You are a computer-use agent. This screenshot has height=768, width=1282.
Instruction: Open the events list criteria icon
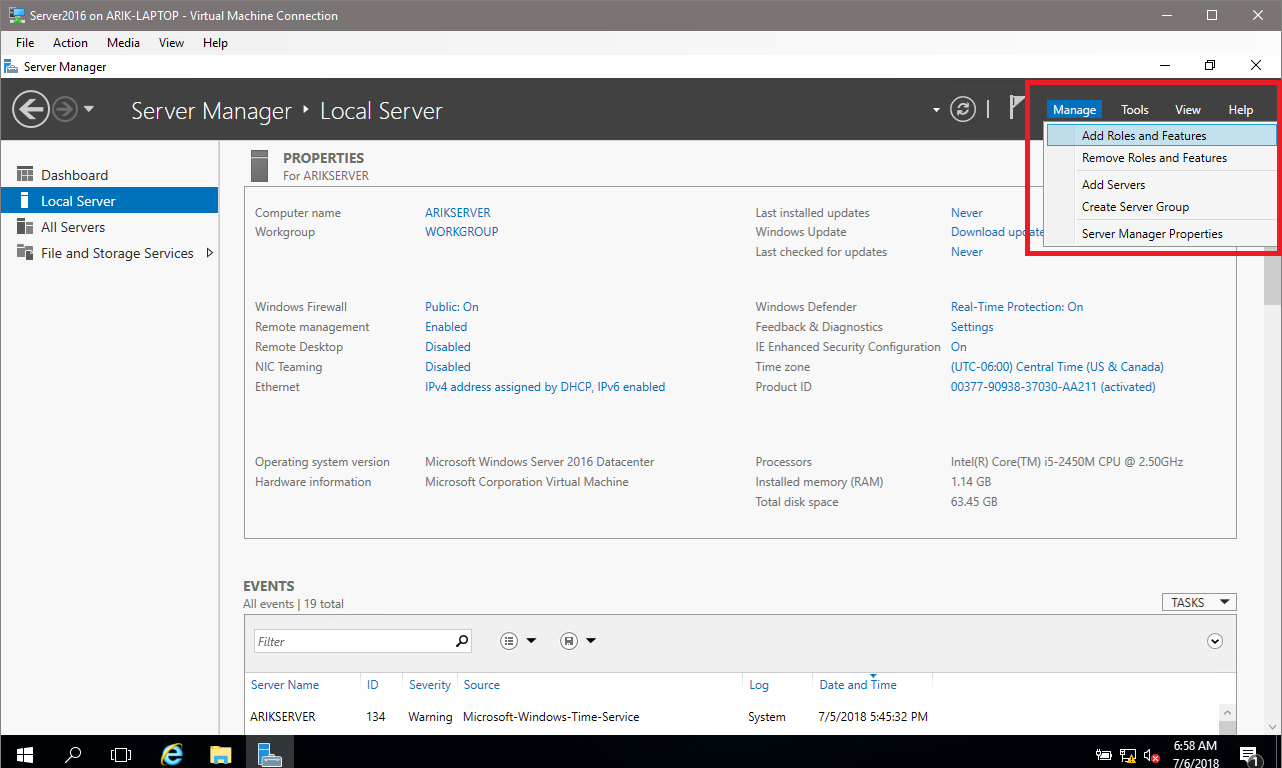(509, 641)
